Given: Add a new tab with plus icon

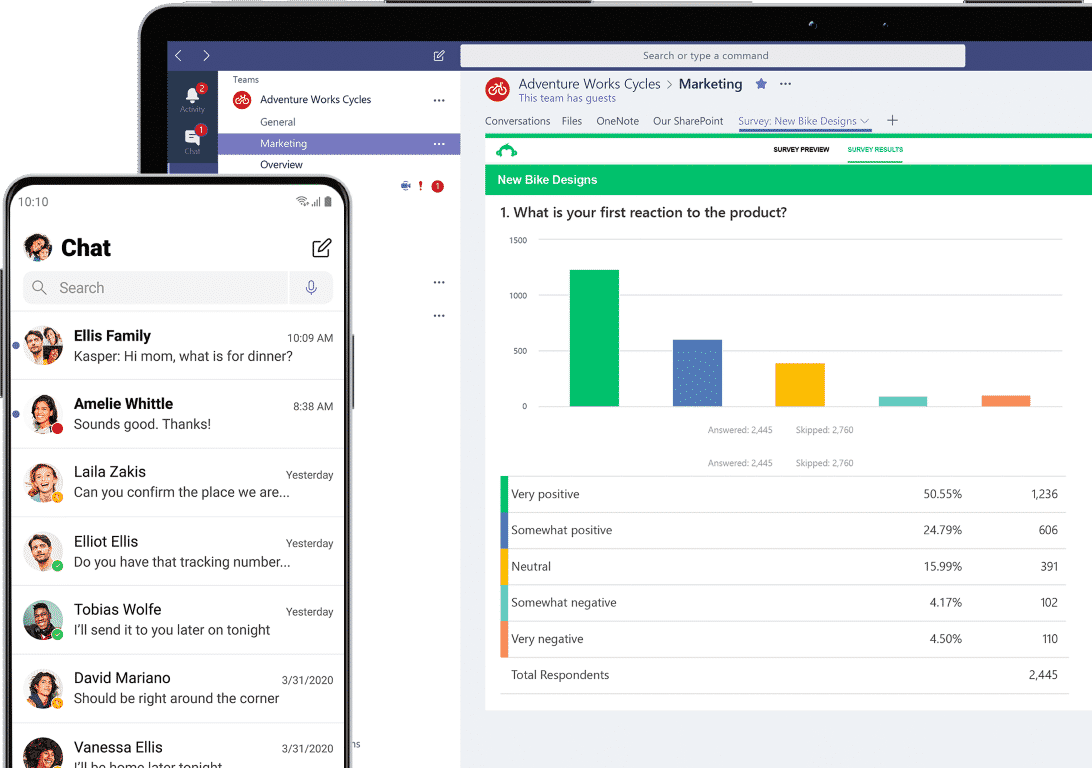Looking at the screenshot, I should point(893,121).
